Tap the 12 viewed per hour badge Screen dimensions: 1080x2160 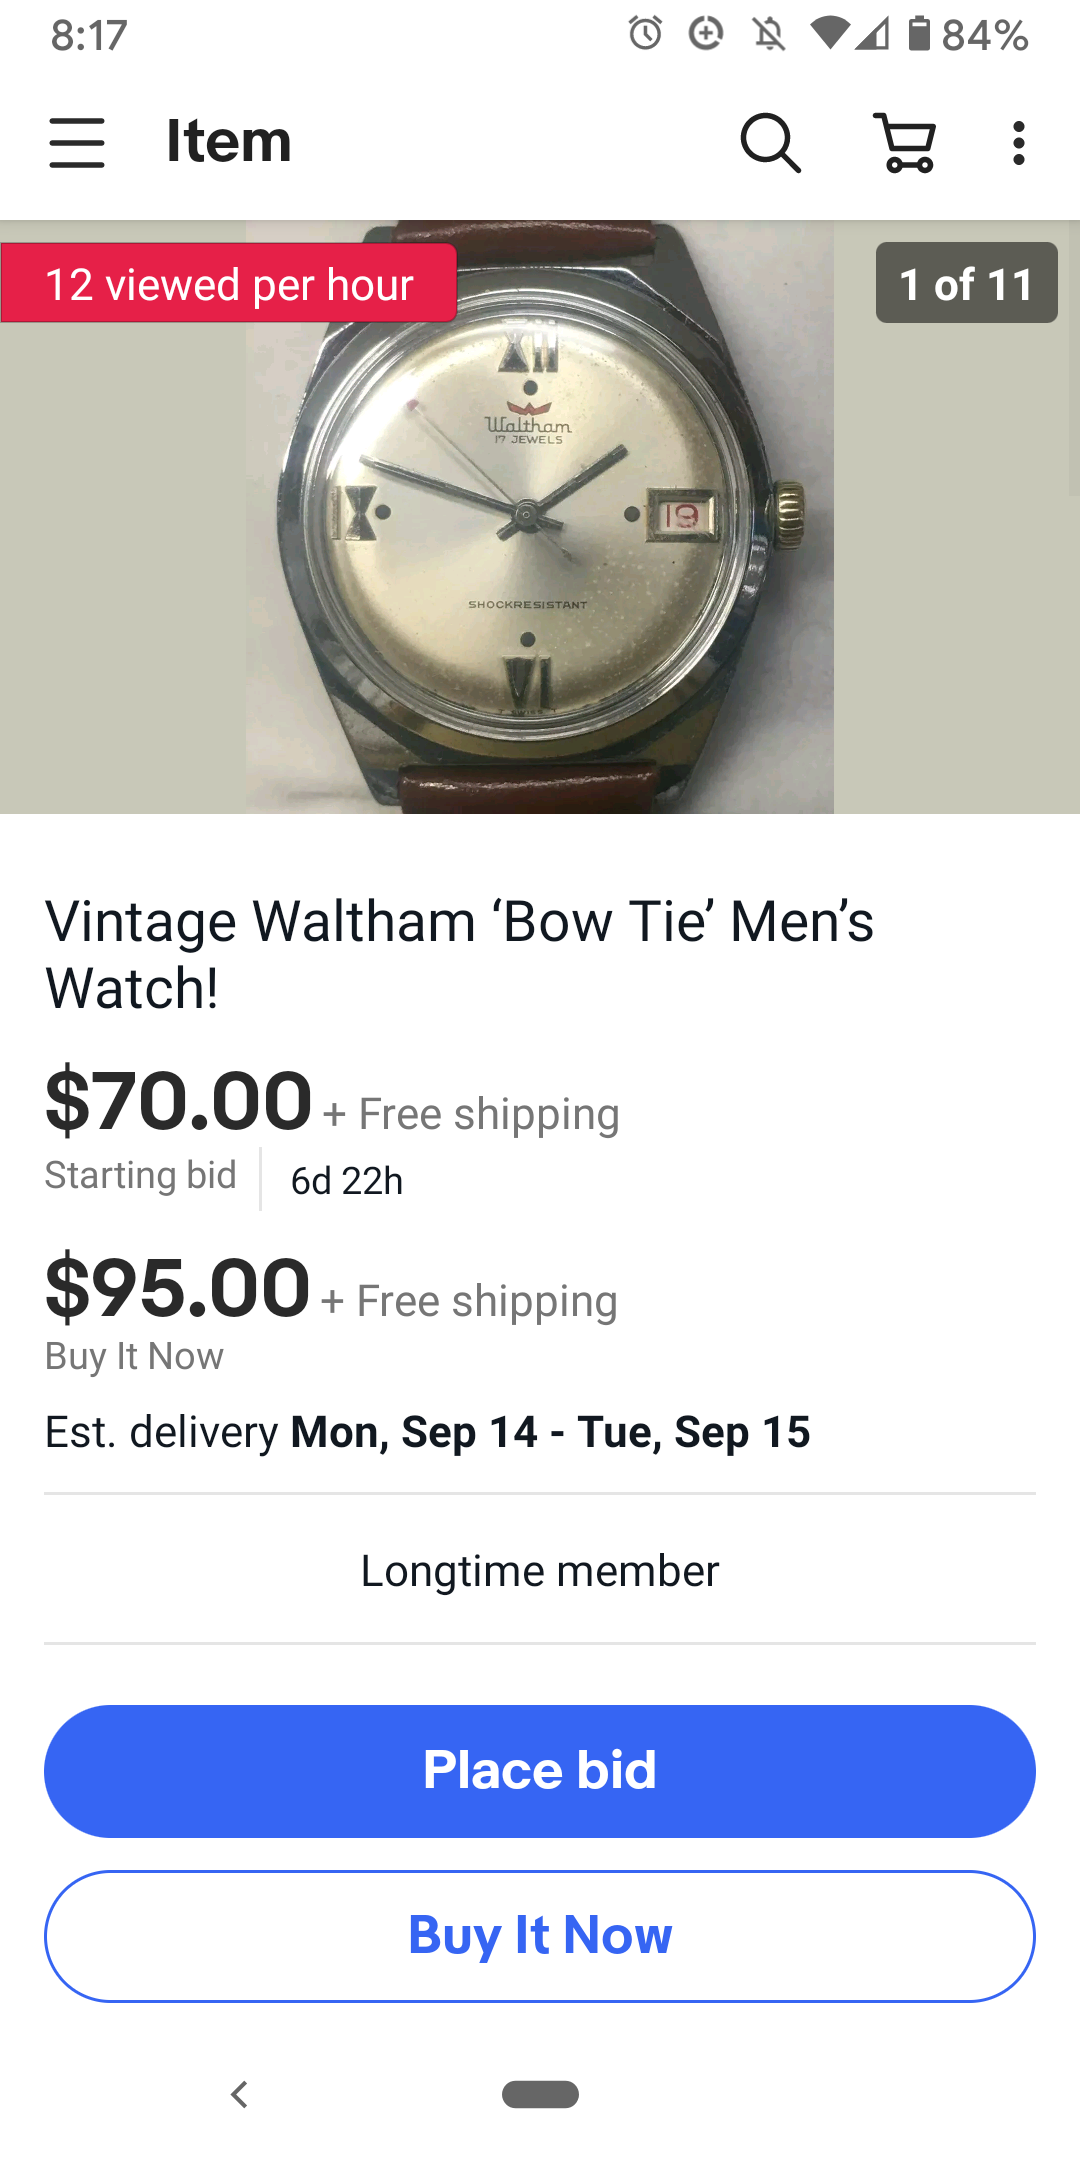229,284
